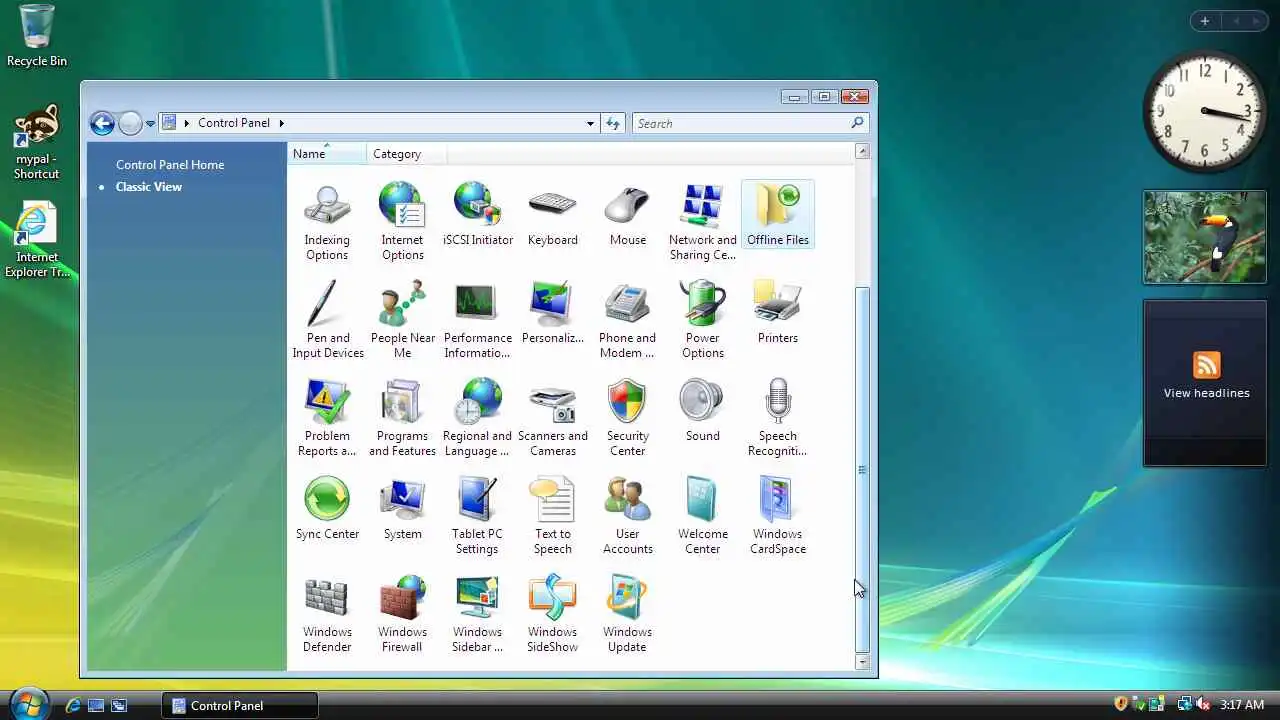The height and width of the screenshot is (720, 1280).
Task: Open Welcome Center icon
Action: coord(702,516)
